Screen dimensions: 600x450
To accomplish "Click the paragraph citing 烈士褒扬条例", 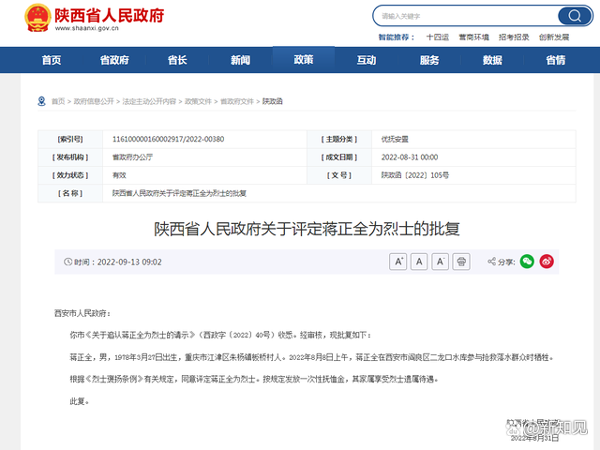I will (x=254, y=379).
